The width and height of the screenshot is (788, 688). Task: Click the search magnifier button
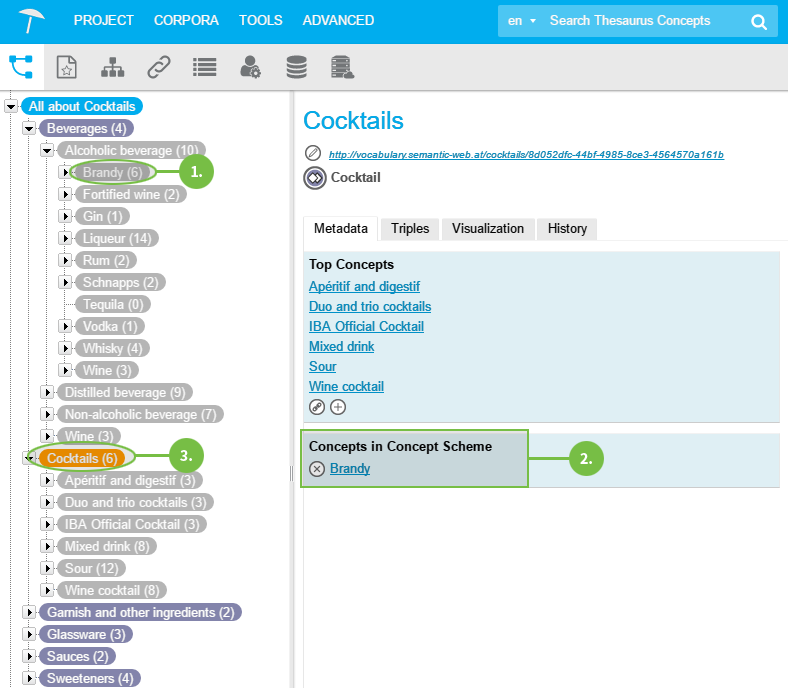point(759,21)
